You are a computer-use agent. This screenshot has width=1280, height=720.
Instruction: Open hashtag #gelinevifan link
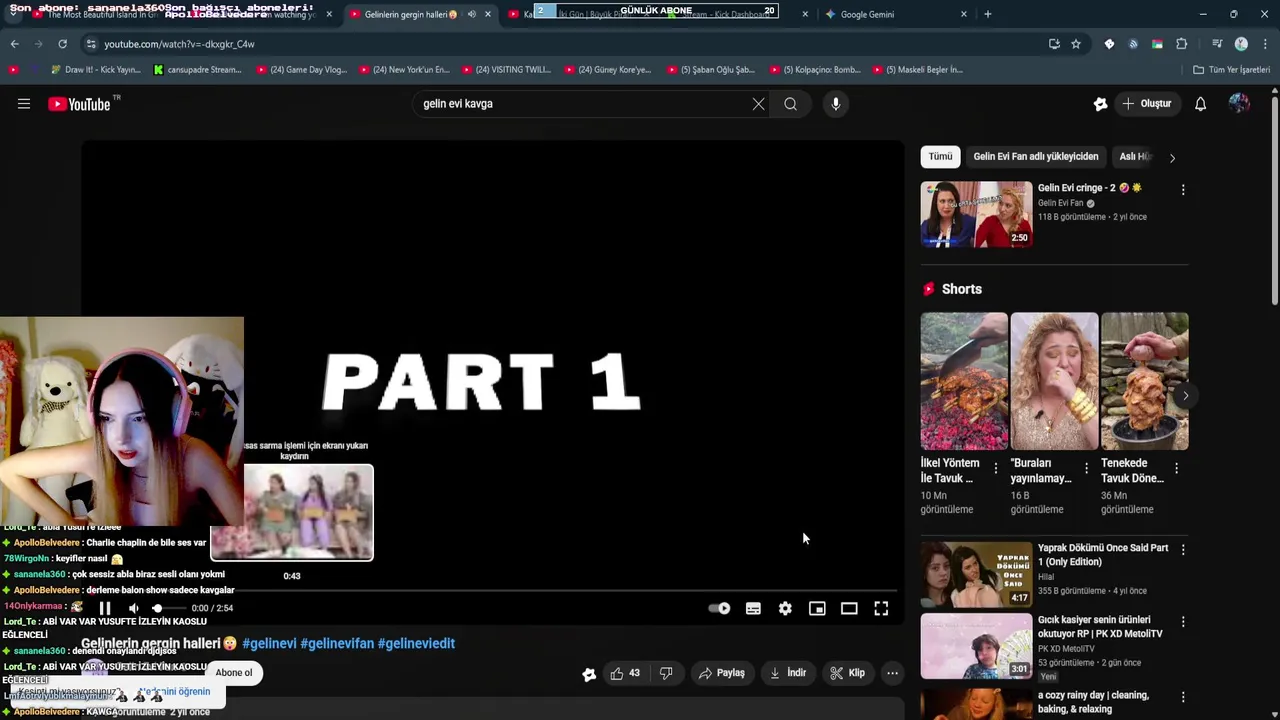(x=336, y=644)
